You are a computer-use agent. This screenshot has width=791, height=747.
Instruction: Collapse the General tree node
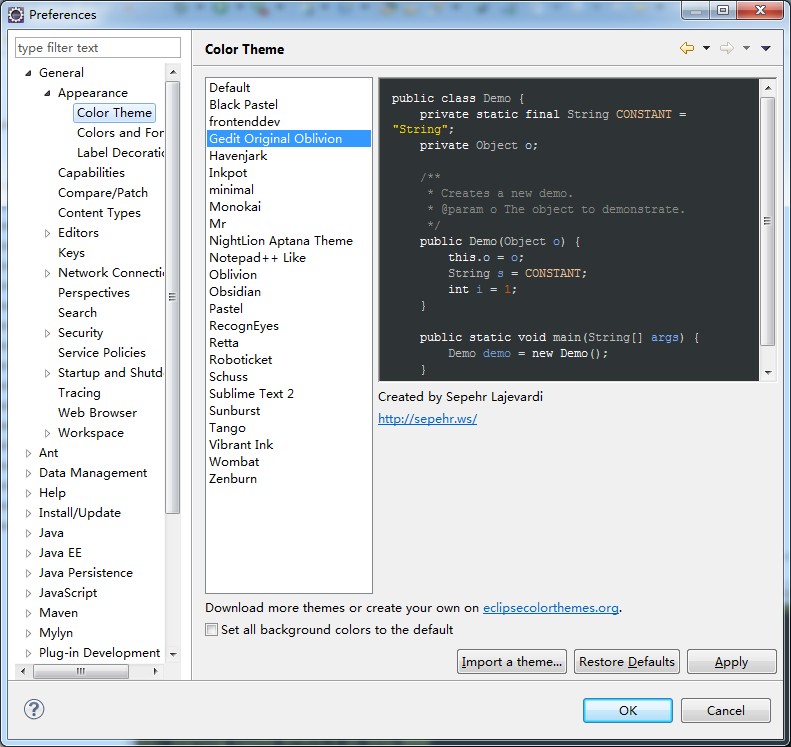(x=28, y=73)
